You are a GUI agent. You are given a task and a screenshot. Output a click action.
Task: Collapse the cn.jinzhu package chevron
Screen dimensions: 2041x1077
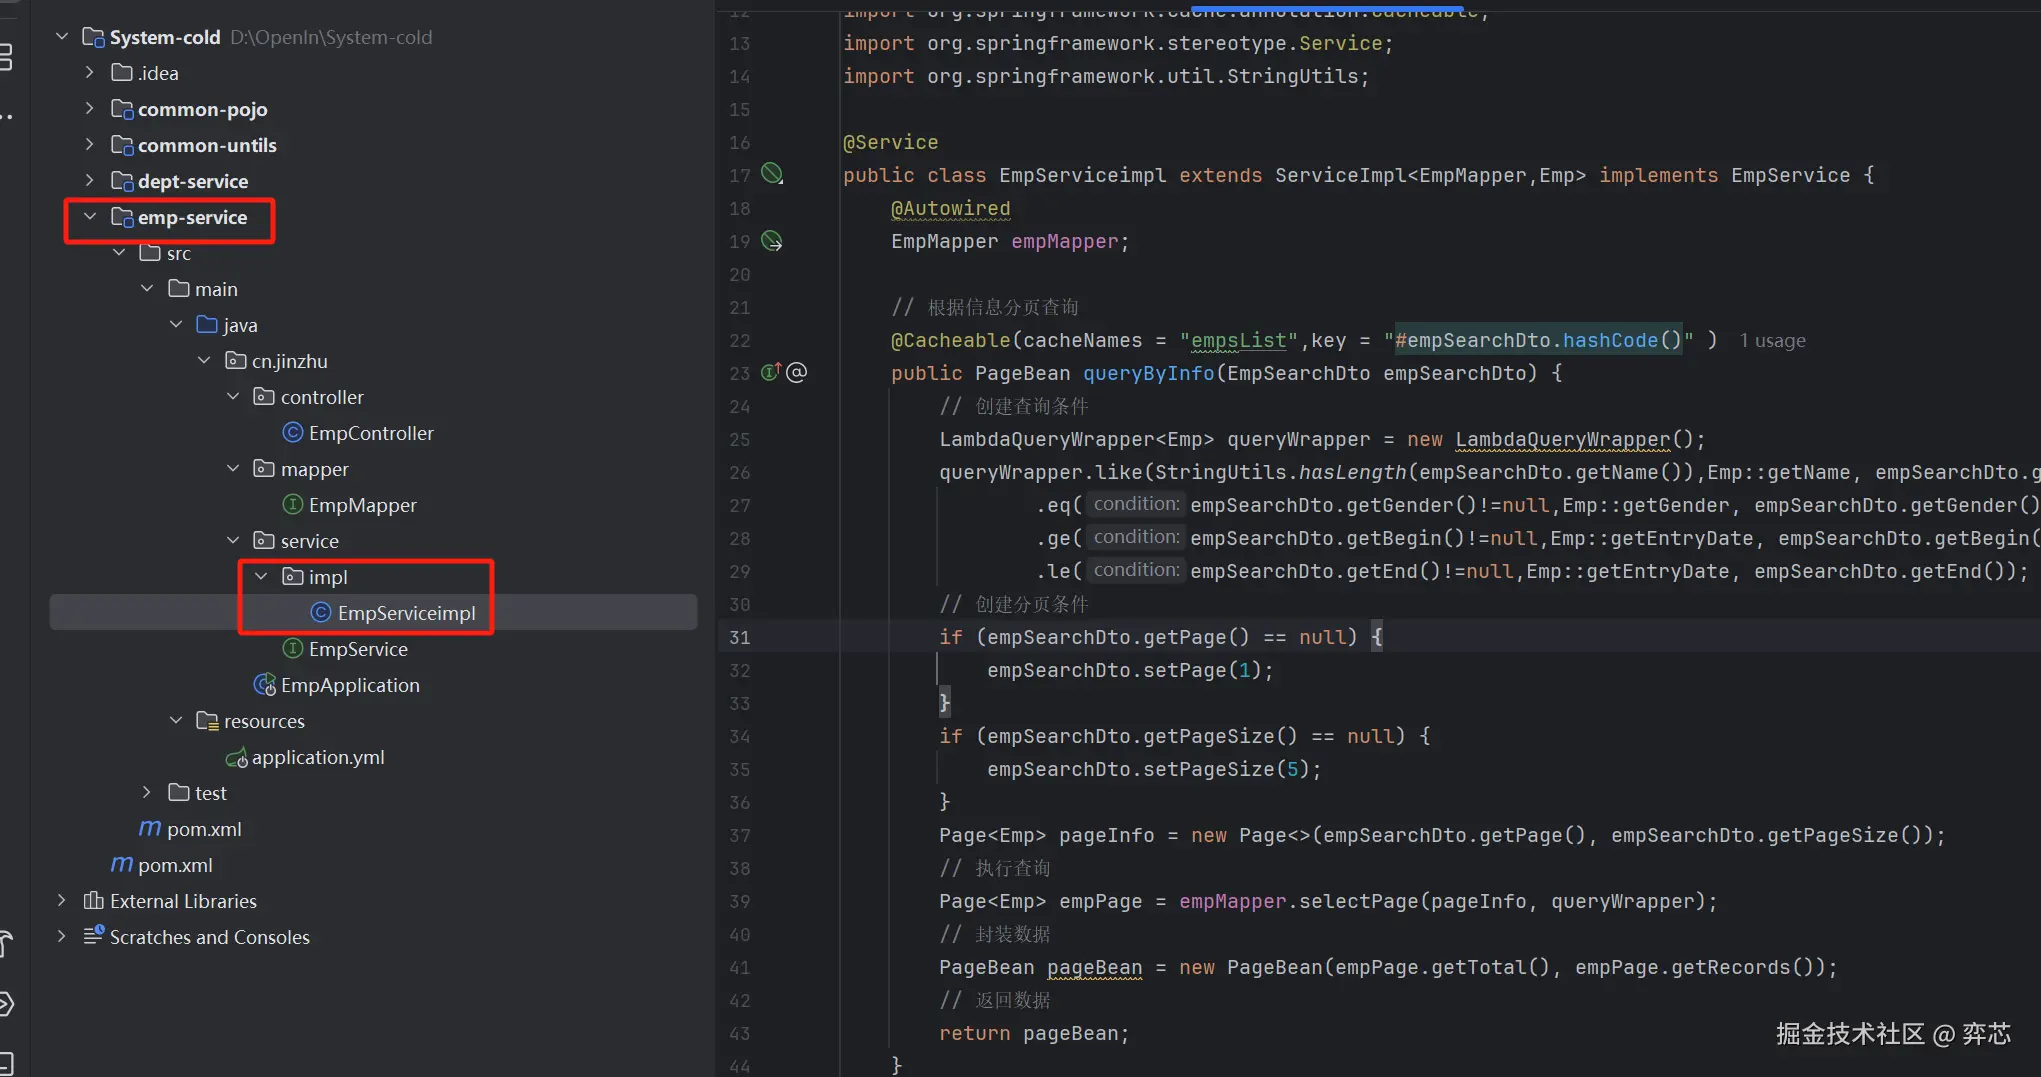pos(204,361)
